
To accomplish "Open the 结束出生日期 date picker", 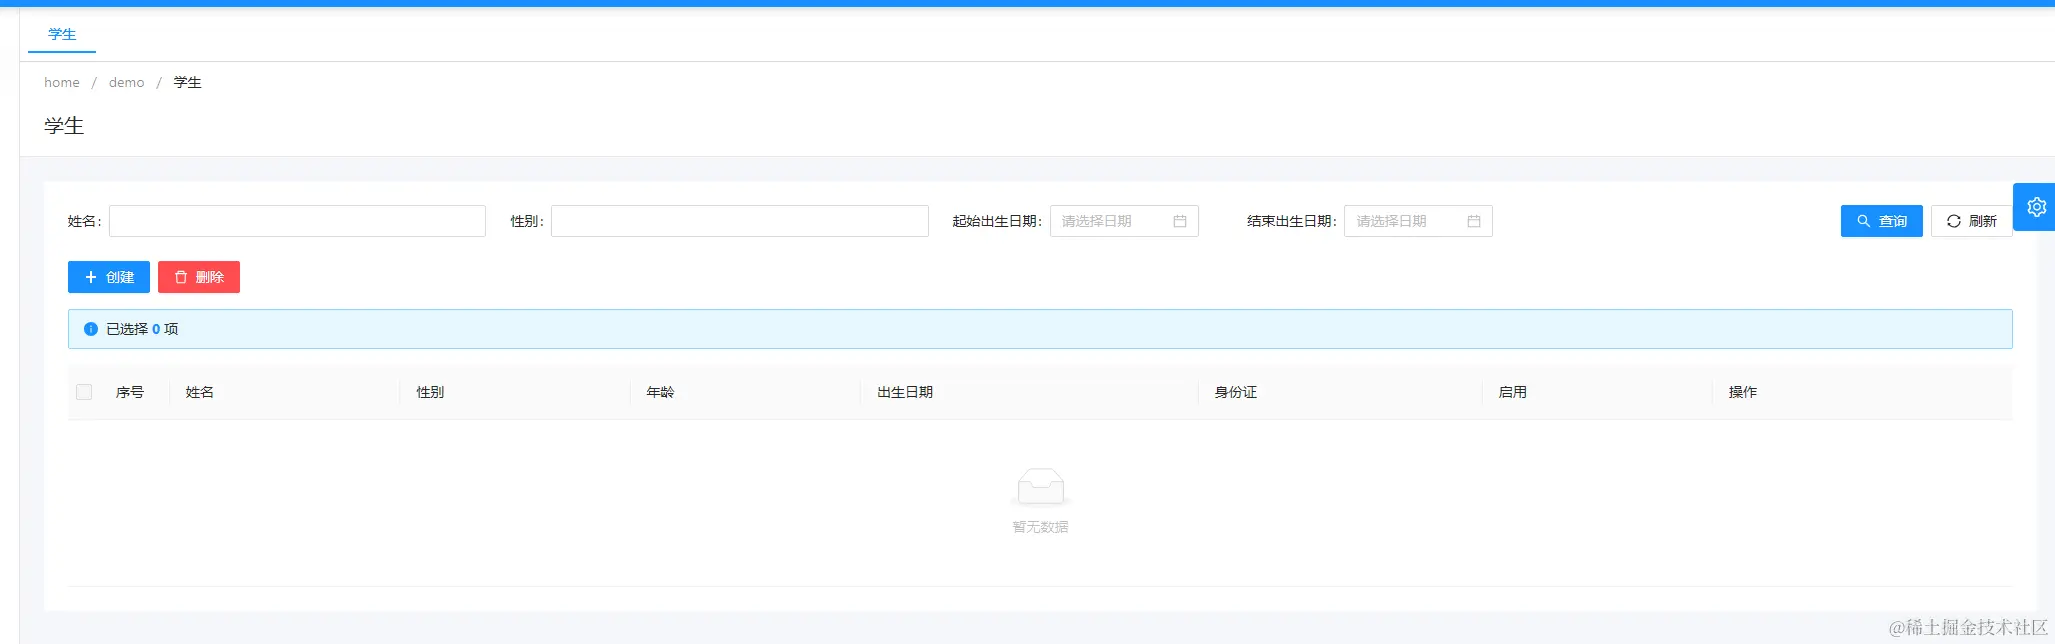I will [x=1418, y=221].
